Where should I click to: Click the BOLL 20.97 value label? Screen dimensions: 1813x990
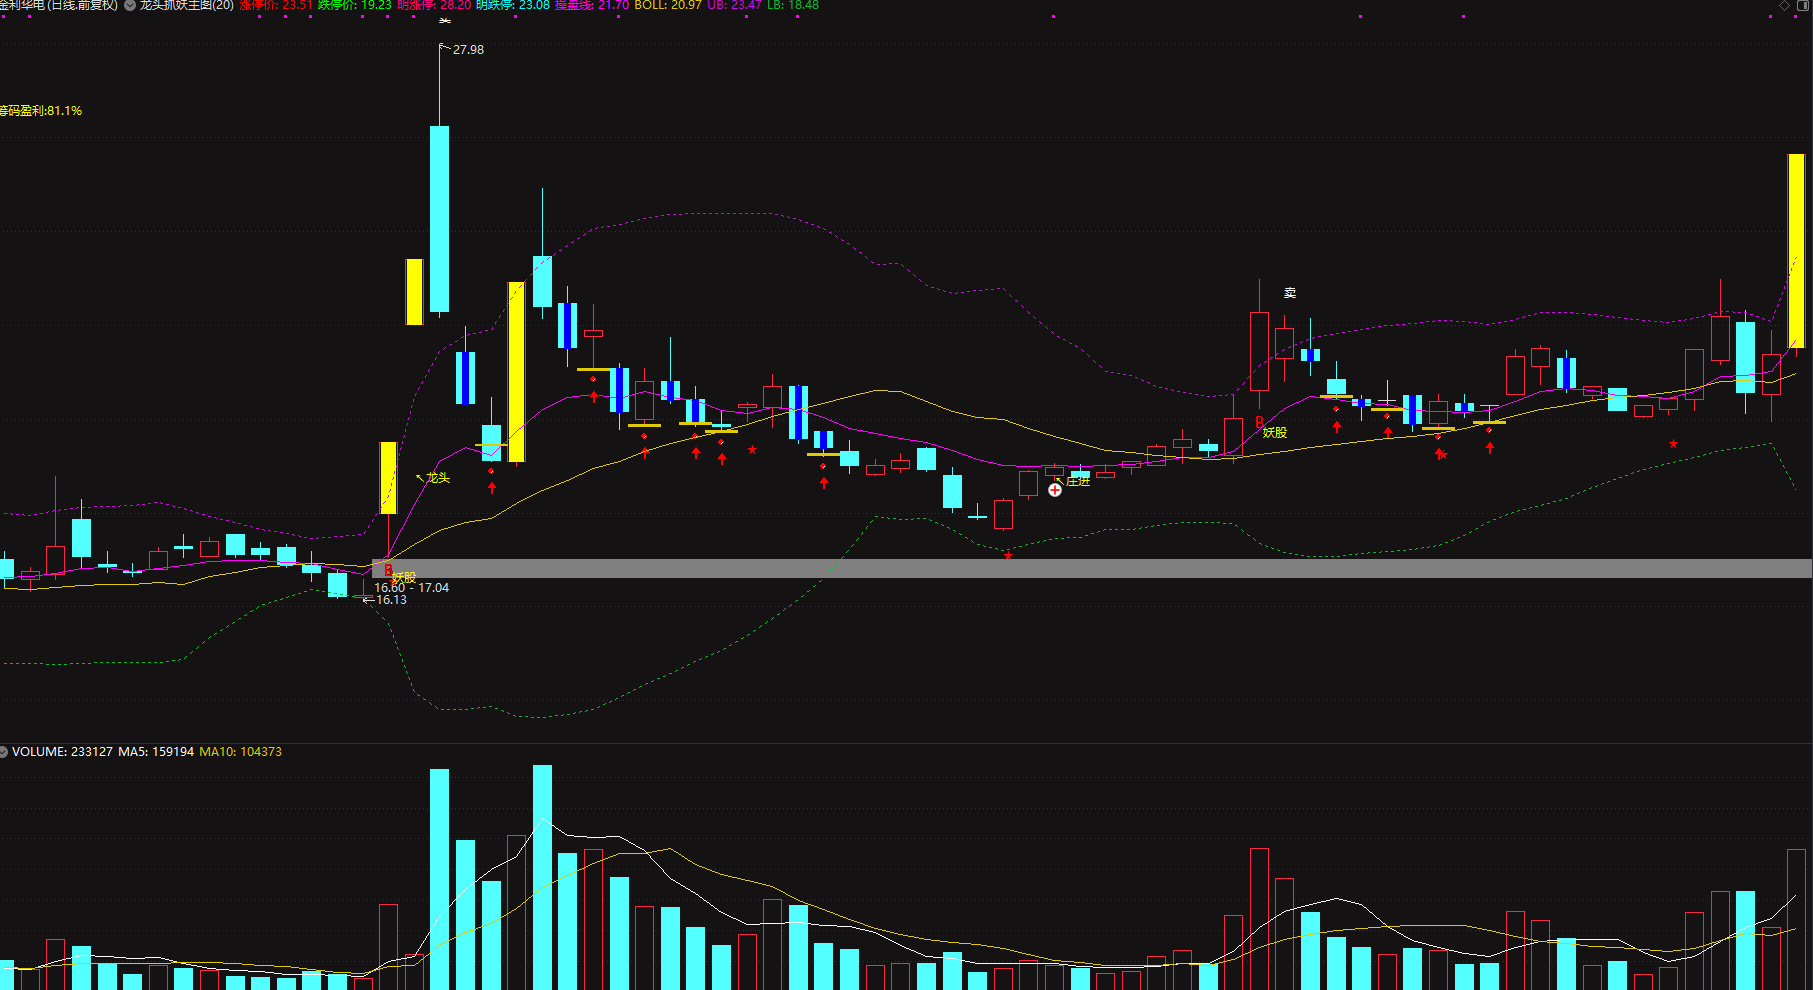pyautogui.click(x=668, y=5)
